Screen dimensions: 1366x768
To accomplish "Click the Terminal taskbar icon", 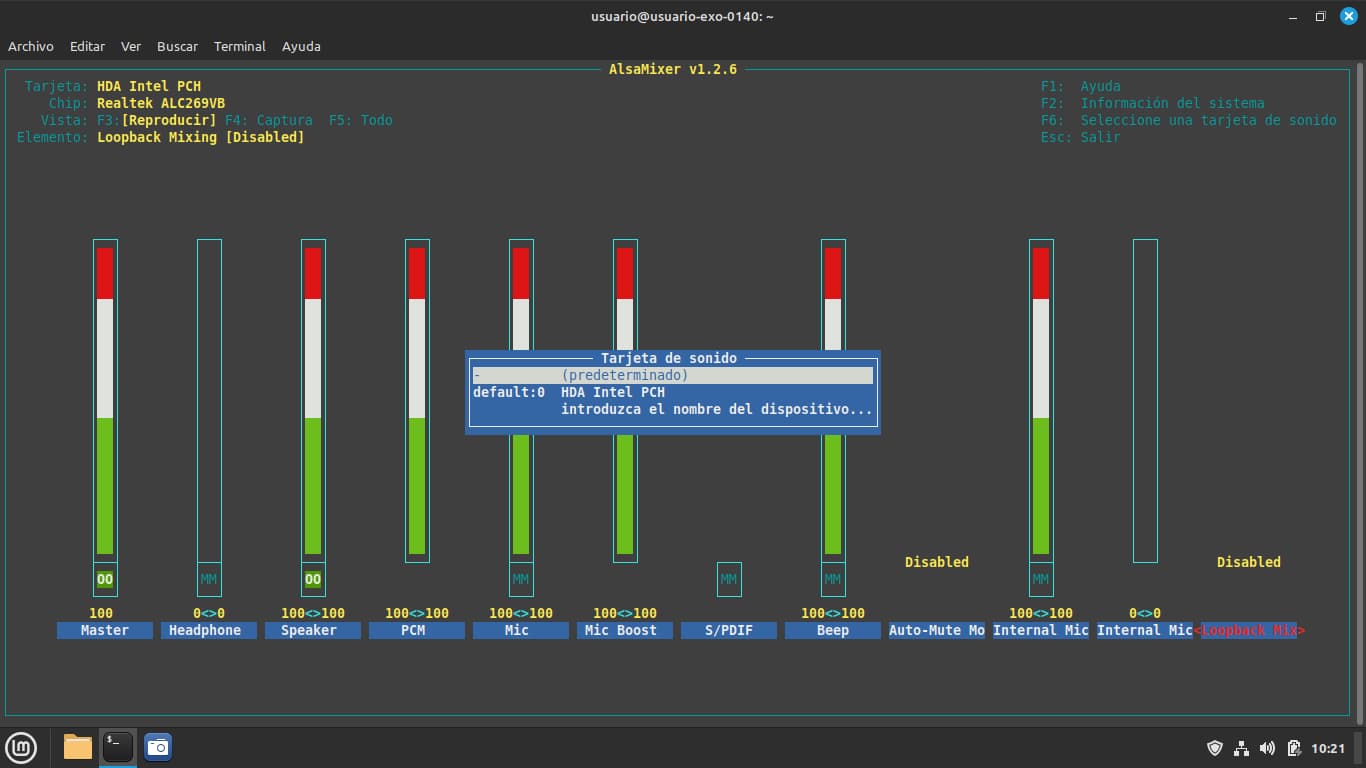I will pos(117,747).
